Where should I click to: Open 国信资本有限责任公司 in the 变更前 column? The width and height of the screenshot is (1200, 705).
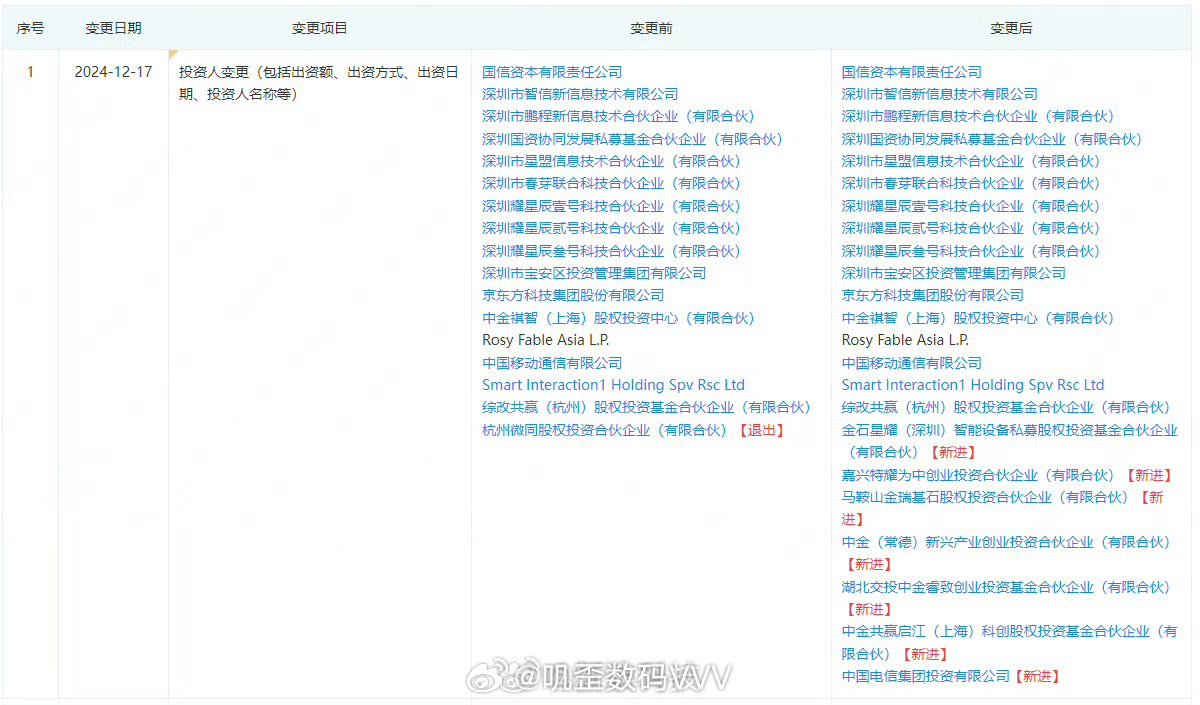[552, 72]
